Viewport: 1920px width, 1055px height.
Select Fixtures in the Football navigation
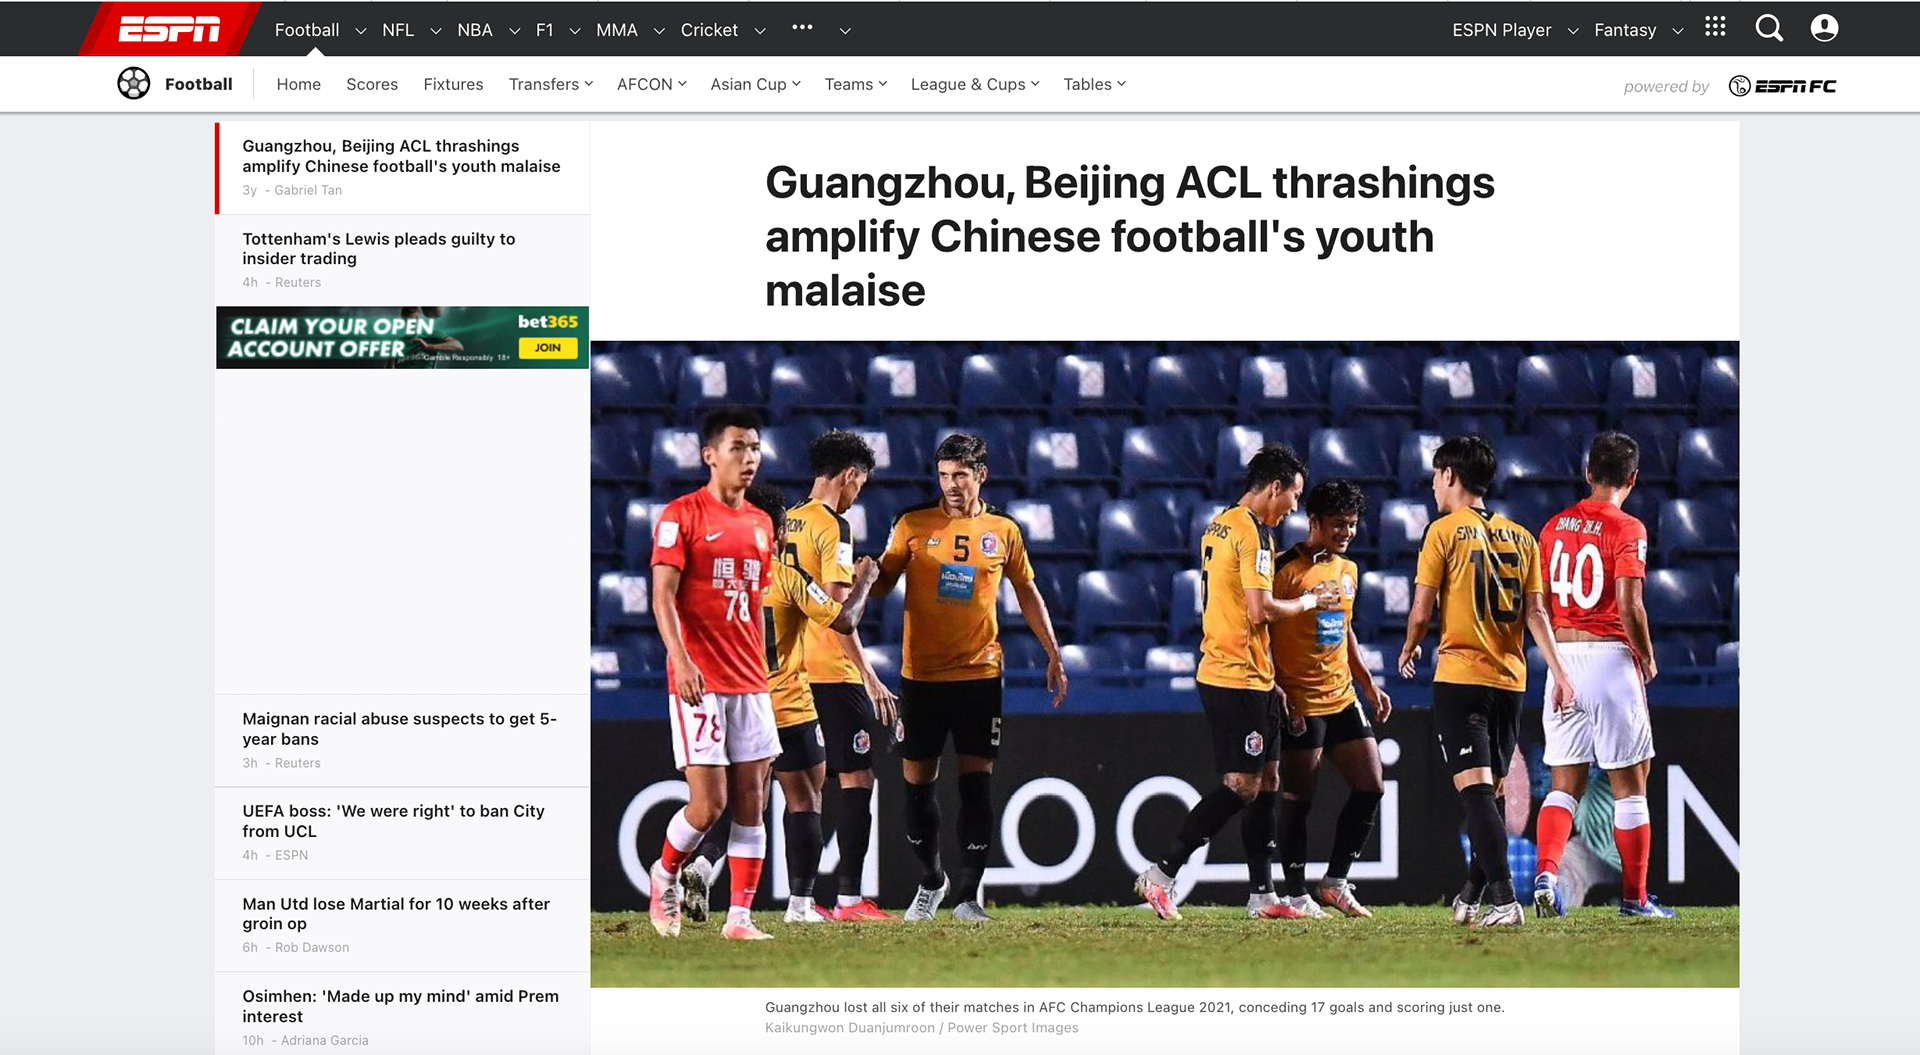coord(453,84)
